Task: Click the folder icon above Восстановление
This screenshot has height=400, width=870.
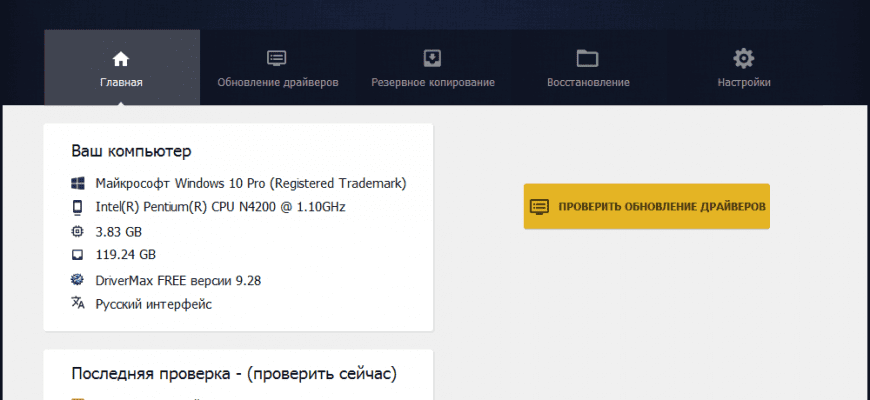Action: pos(587,58)
